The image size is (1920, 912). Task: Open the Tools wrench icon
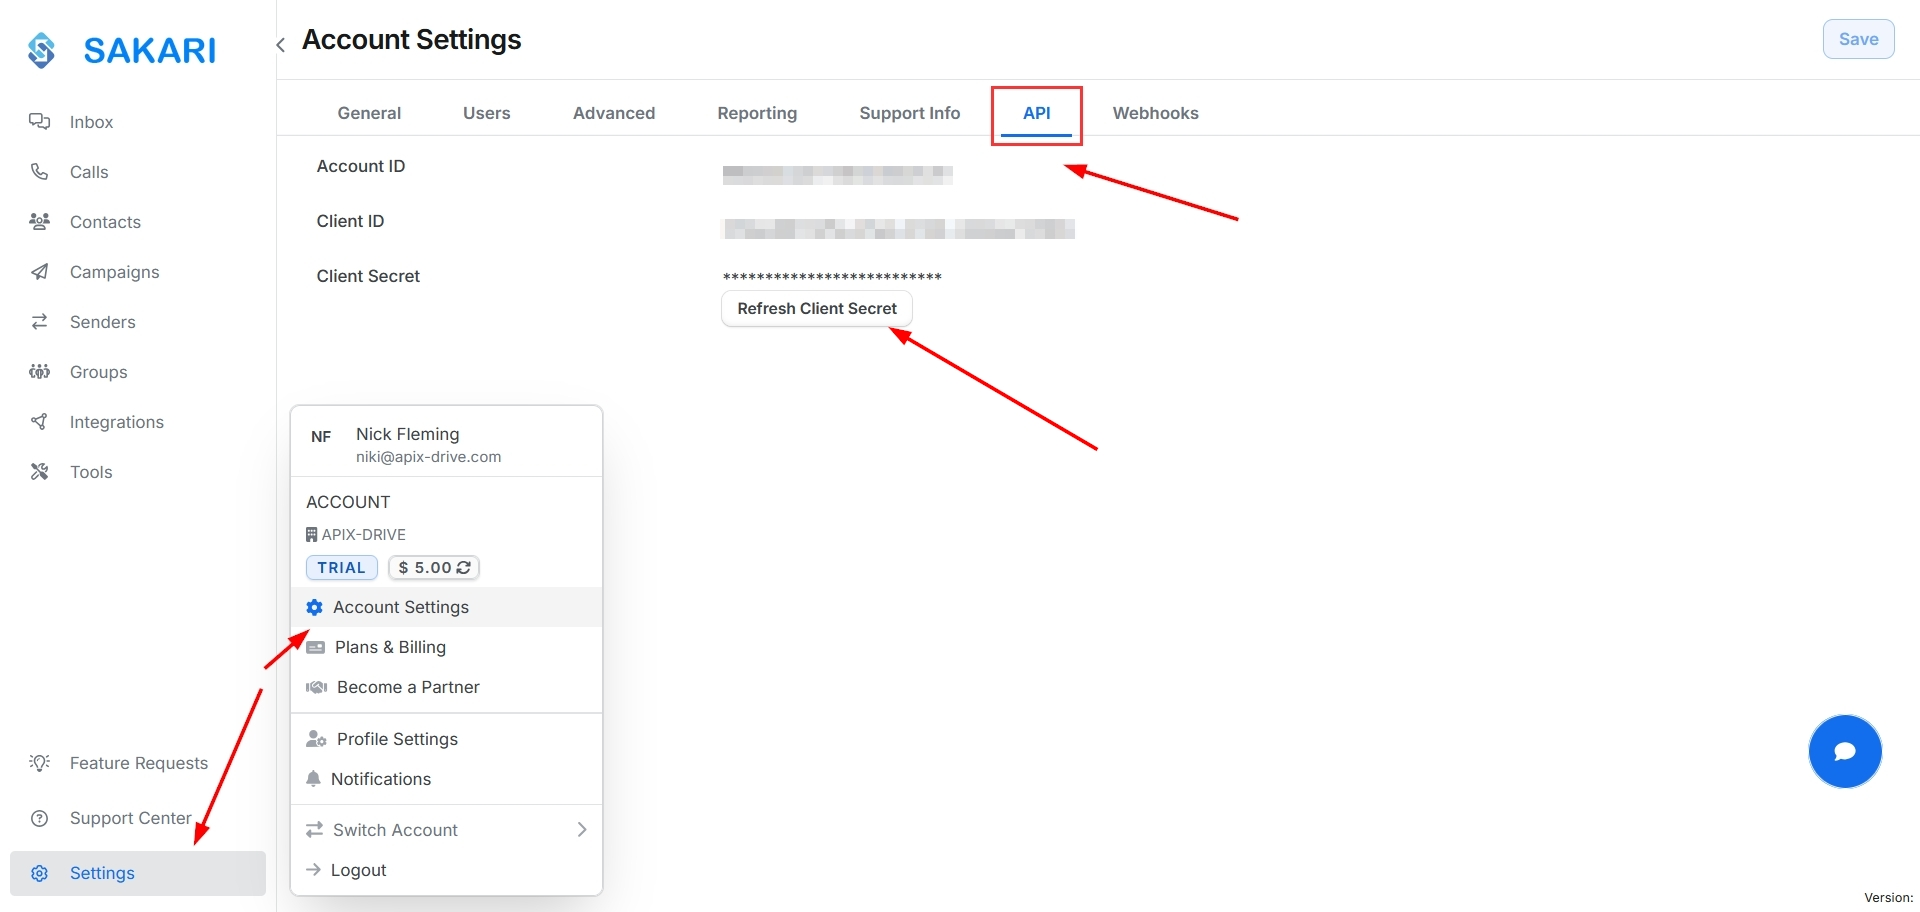tap(39, 472)
